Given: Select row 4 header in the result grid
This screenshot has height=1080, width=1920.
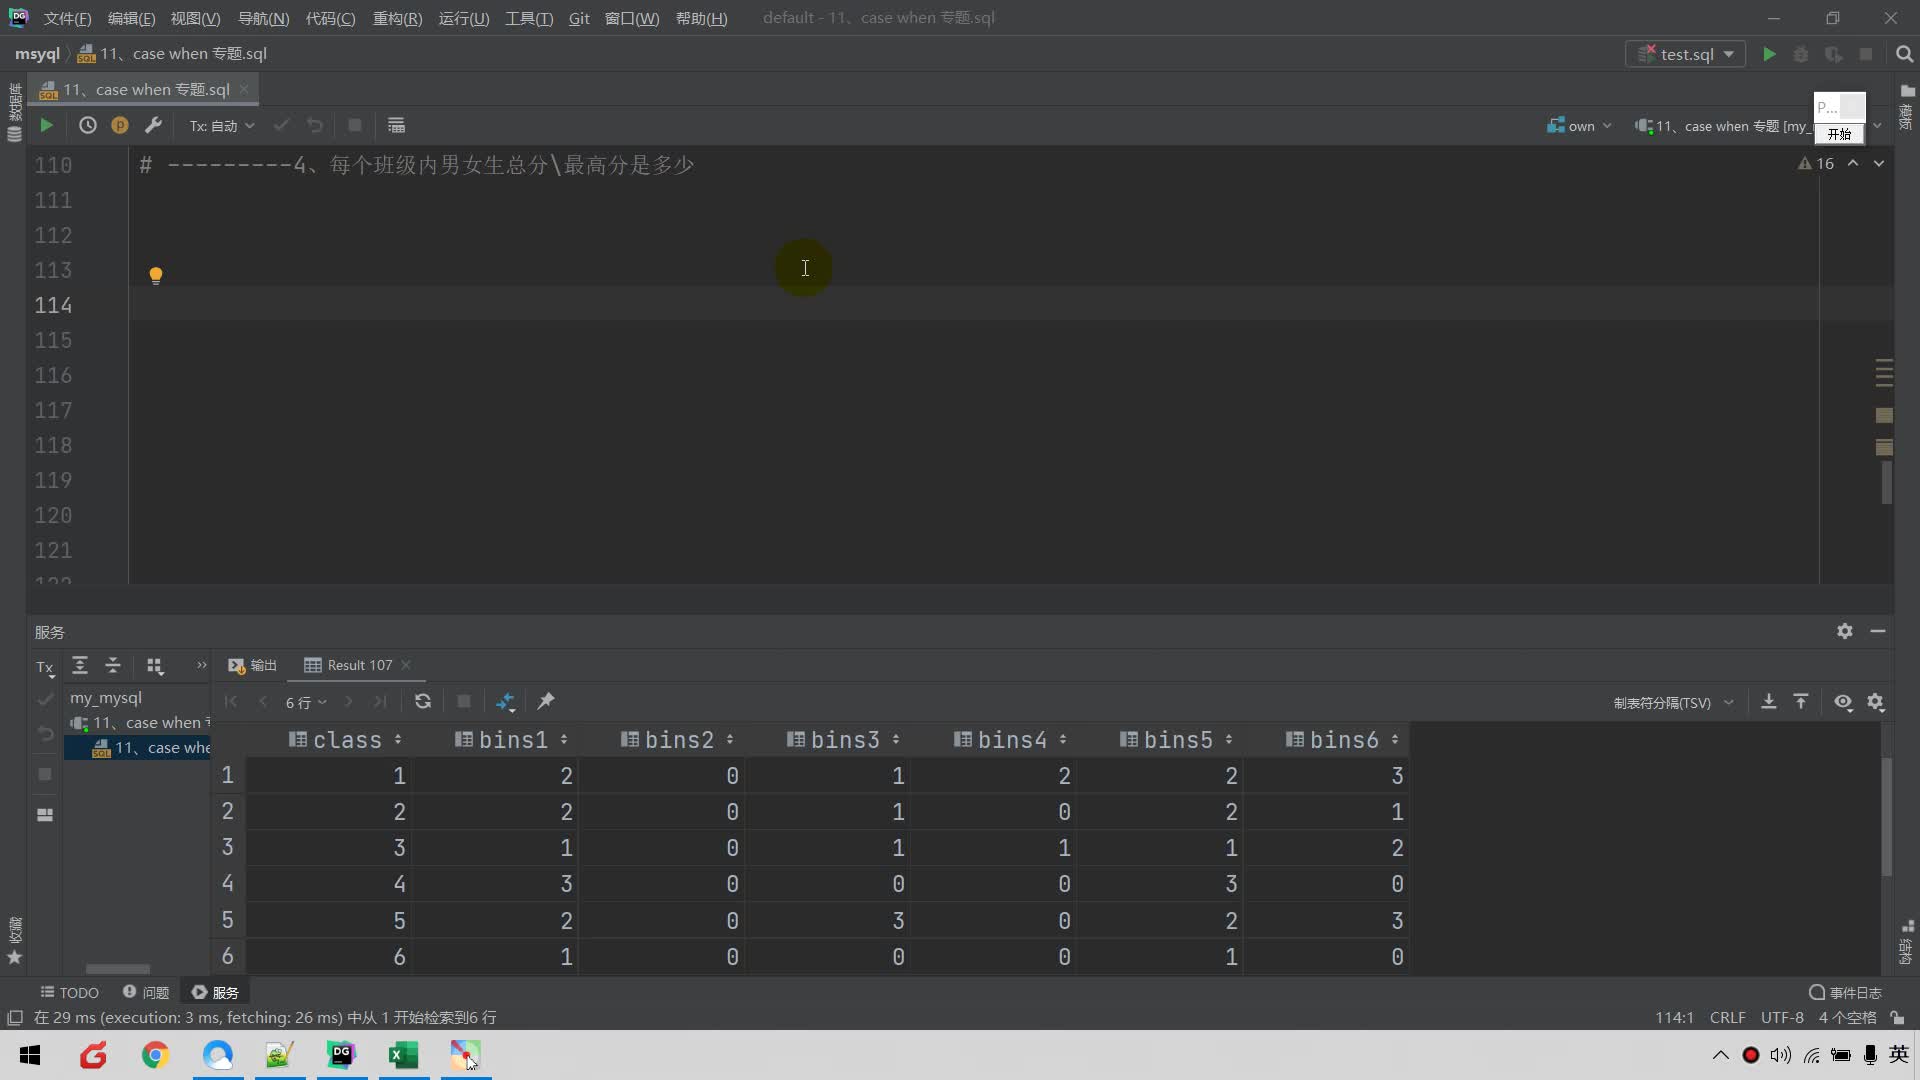Looking at the screenshot, I should point(227,884).
